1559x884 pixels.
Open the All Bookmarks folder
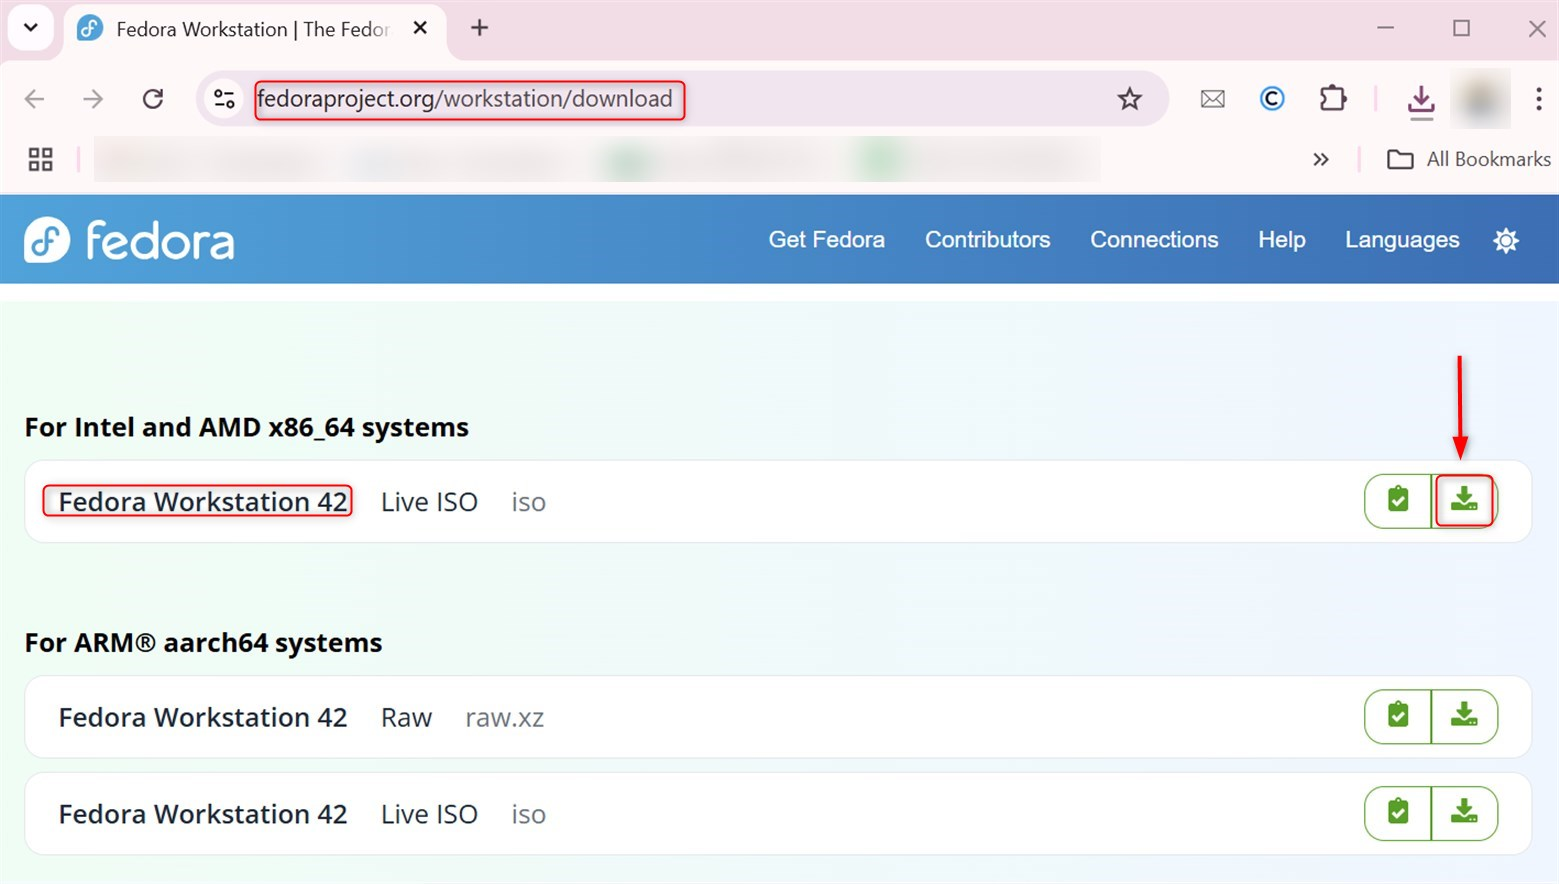click(1469, 159)
